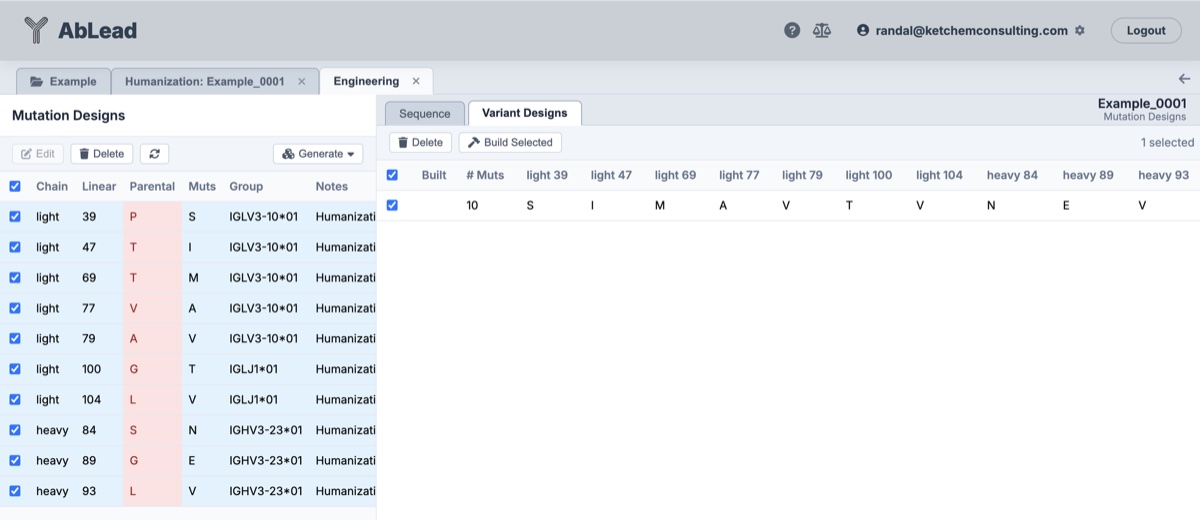
Task: Deselect the 10-mutation variant design row checkbox
Action: click(392, 206)
